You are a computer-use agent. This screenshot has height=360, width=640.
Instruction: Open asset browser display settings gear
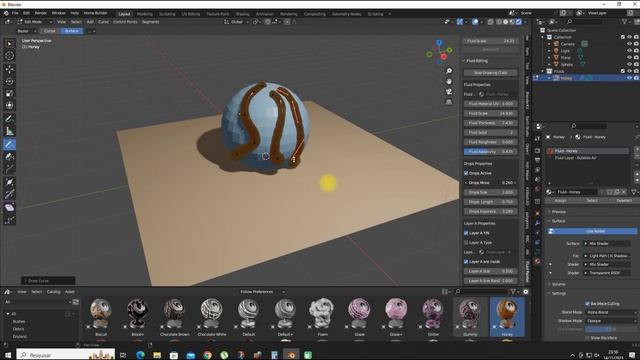click(x=526, y=291)
